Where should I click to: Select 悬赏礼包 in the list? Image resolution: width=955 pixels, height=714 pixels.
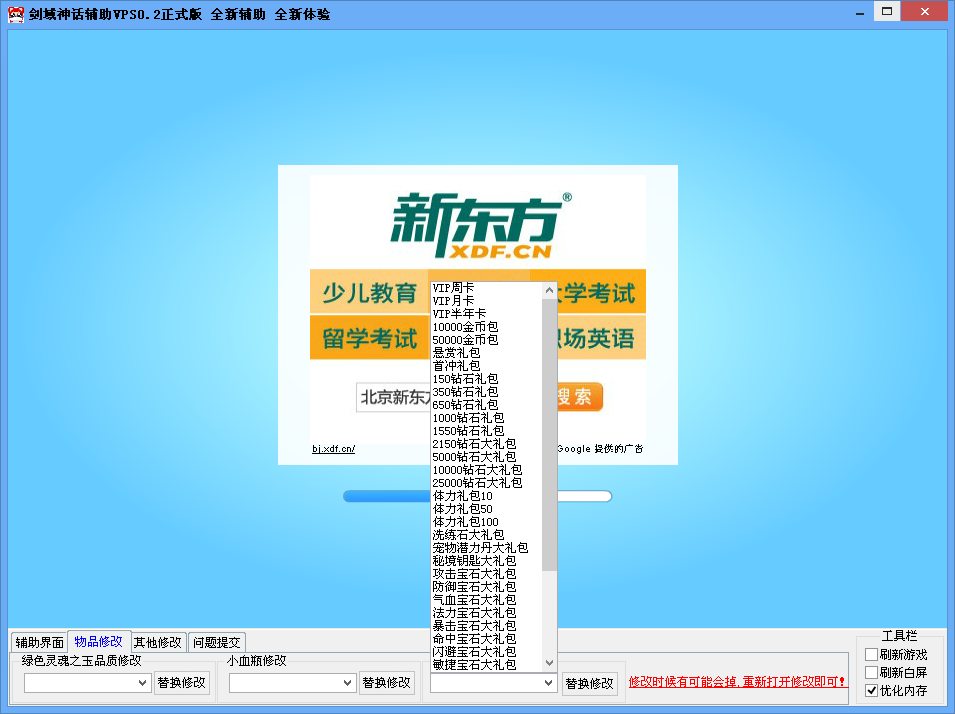pos(486,353)
